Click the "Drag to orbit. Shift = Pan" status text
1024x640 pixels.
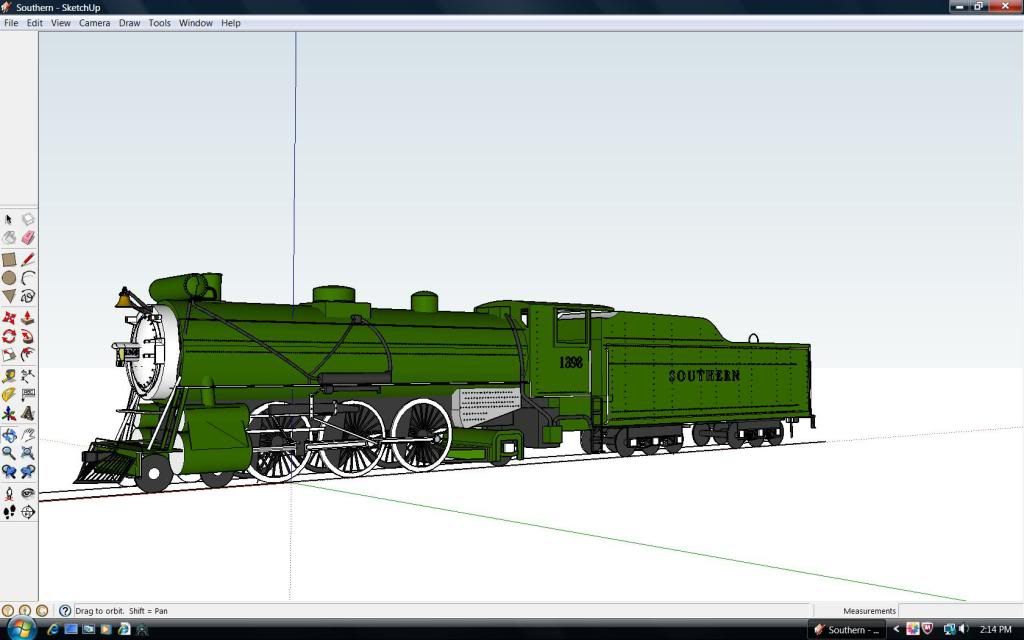click(x=121, y=611)
